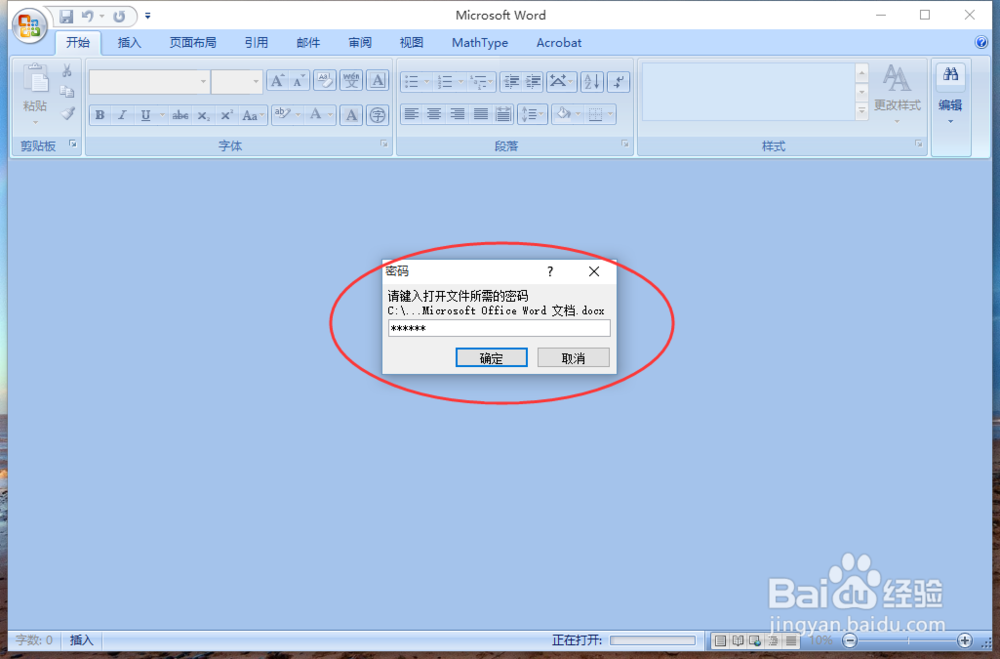Click the Multilevel List icon
1000x659 pixels.
(x=478, y=81)
